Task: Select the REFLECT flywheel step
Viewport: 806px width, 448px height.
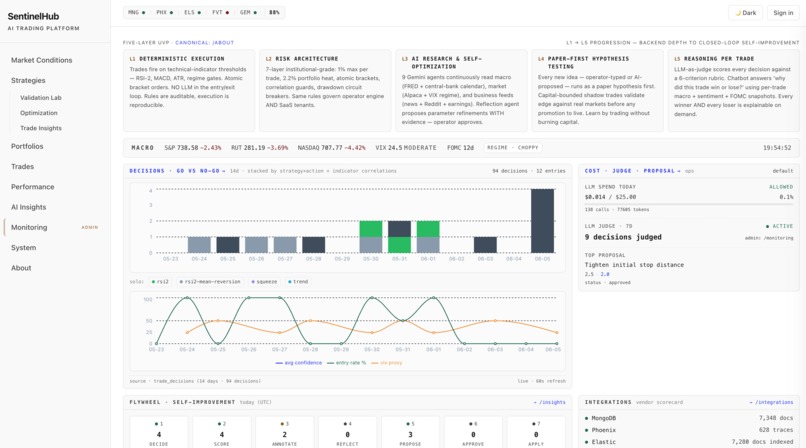Action: click(x=347, y=433)
